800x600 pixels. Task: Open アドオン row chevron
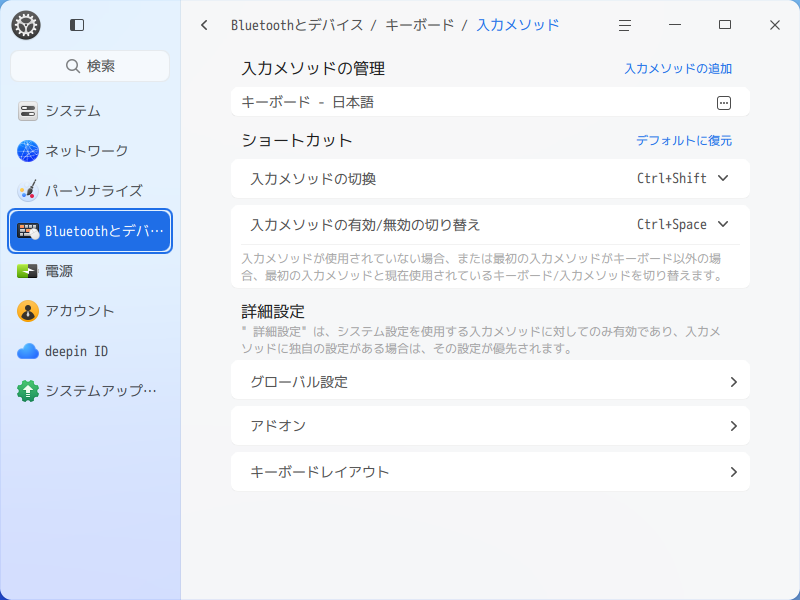(x=734, y=426)
